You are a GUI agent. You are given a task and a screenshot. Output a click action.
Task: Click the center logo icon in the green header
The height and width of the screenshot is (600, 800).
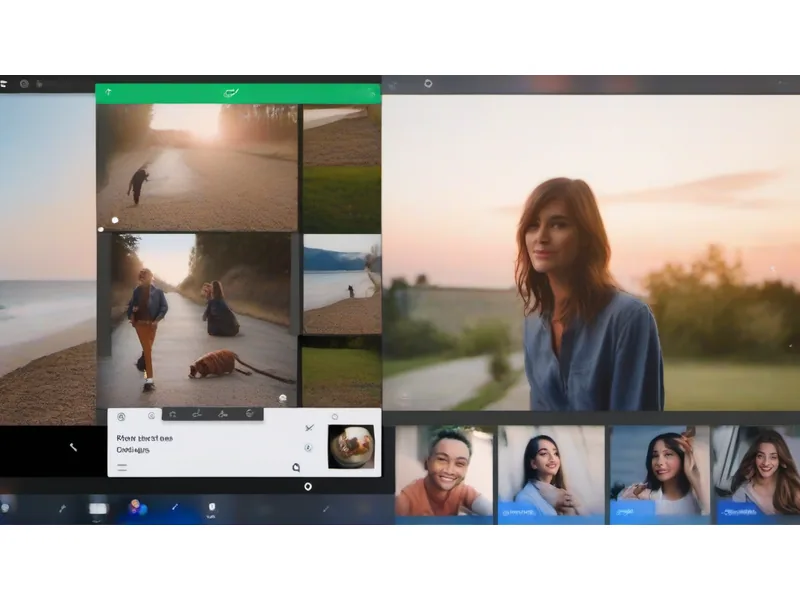[x=232, y=93]
